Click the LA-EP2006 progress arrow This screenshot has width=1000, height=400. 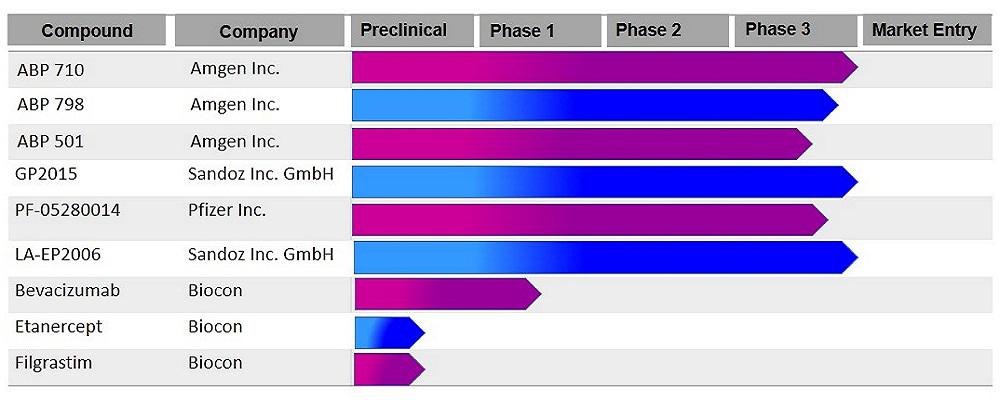[x=606, y=258]
